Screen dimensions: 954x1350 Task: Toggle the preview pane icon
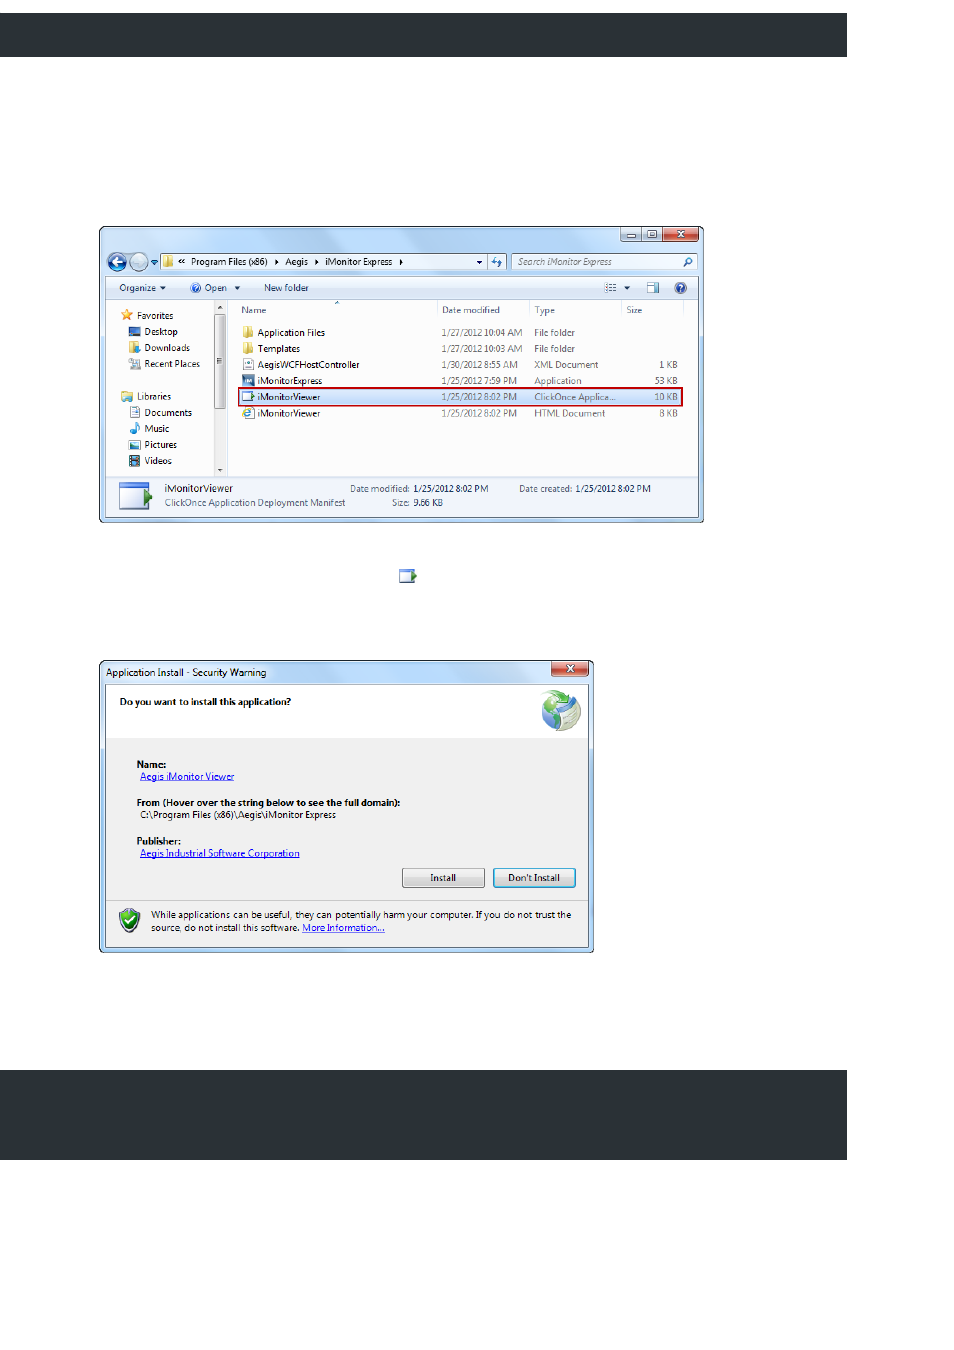[x=653, y=288]
